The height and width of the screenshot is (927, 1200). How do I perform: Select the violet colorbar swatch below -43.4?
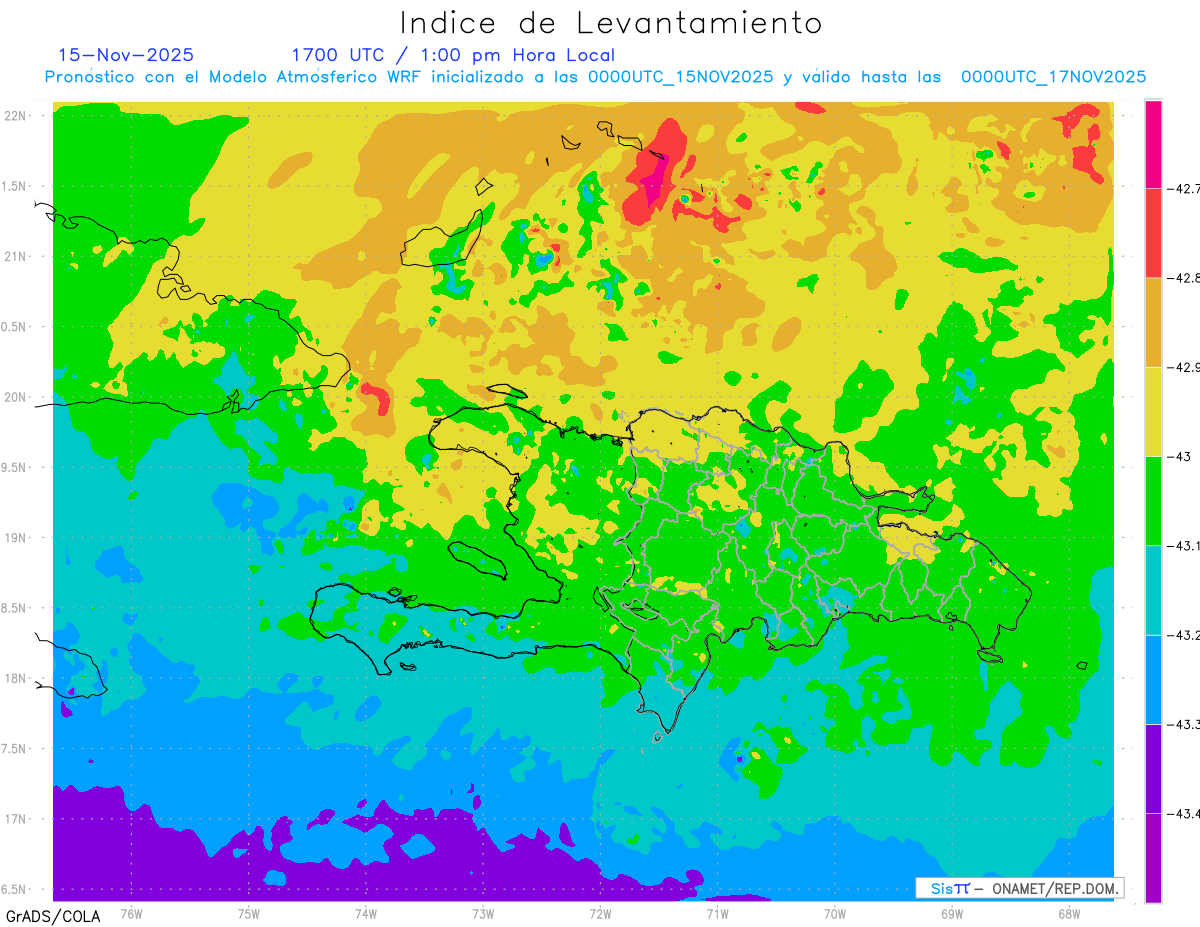[x=1153, y=857]
